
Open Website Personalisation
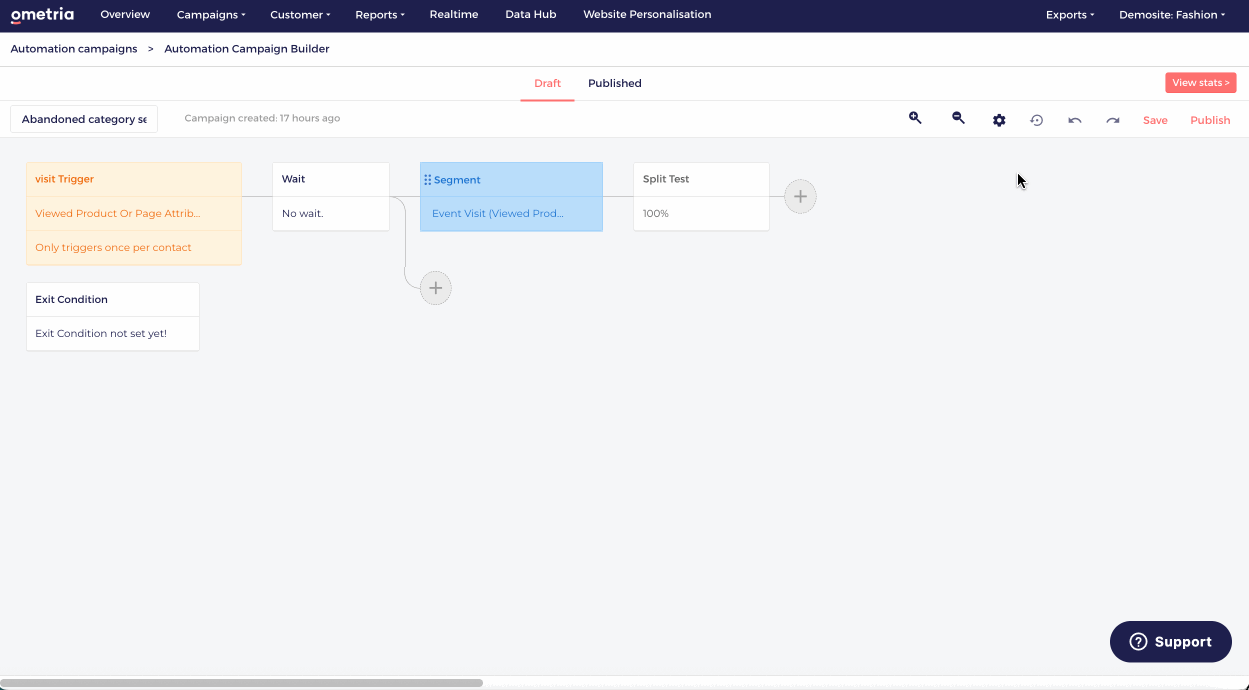647,15
